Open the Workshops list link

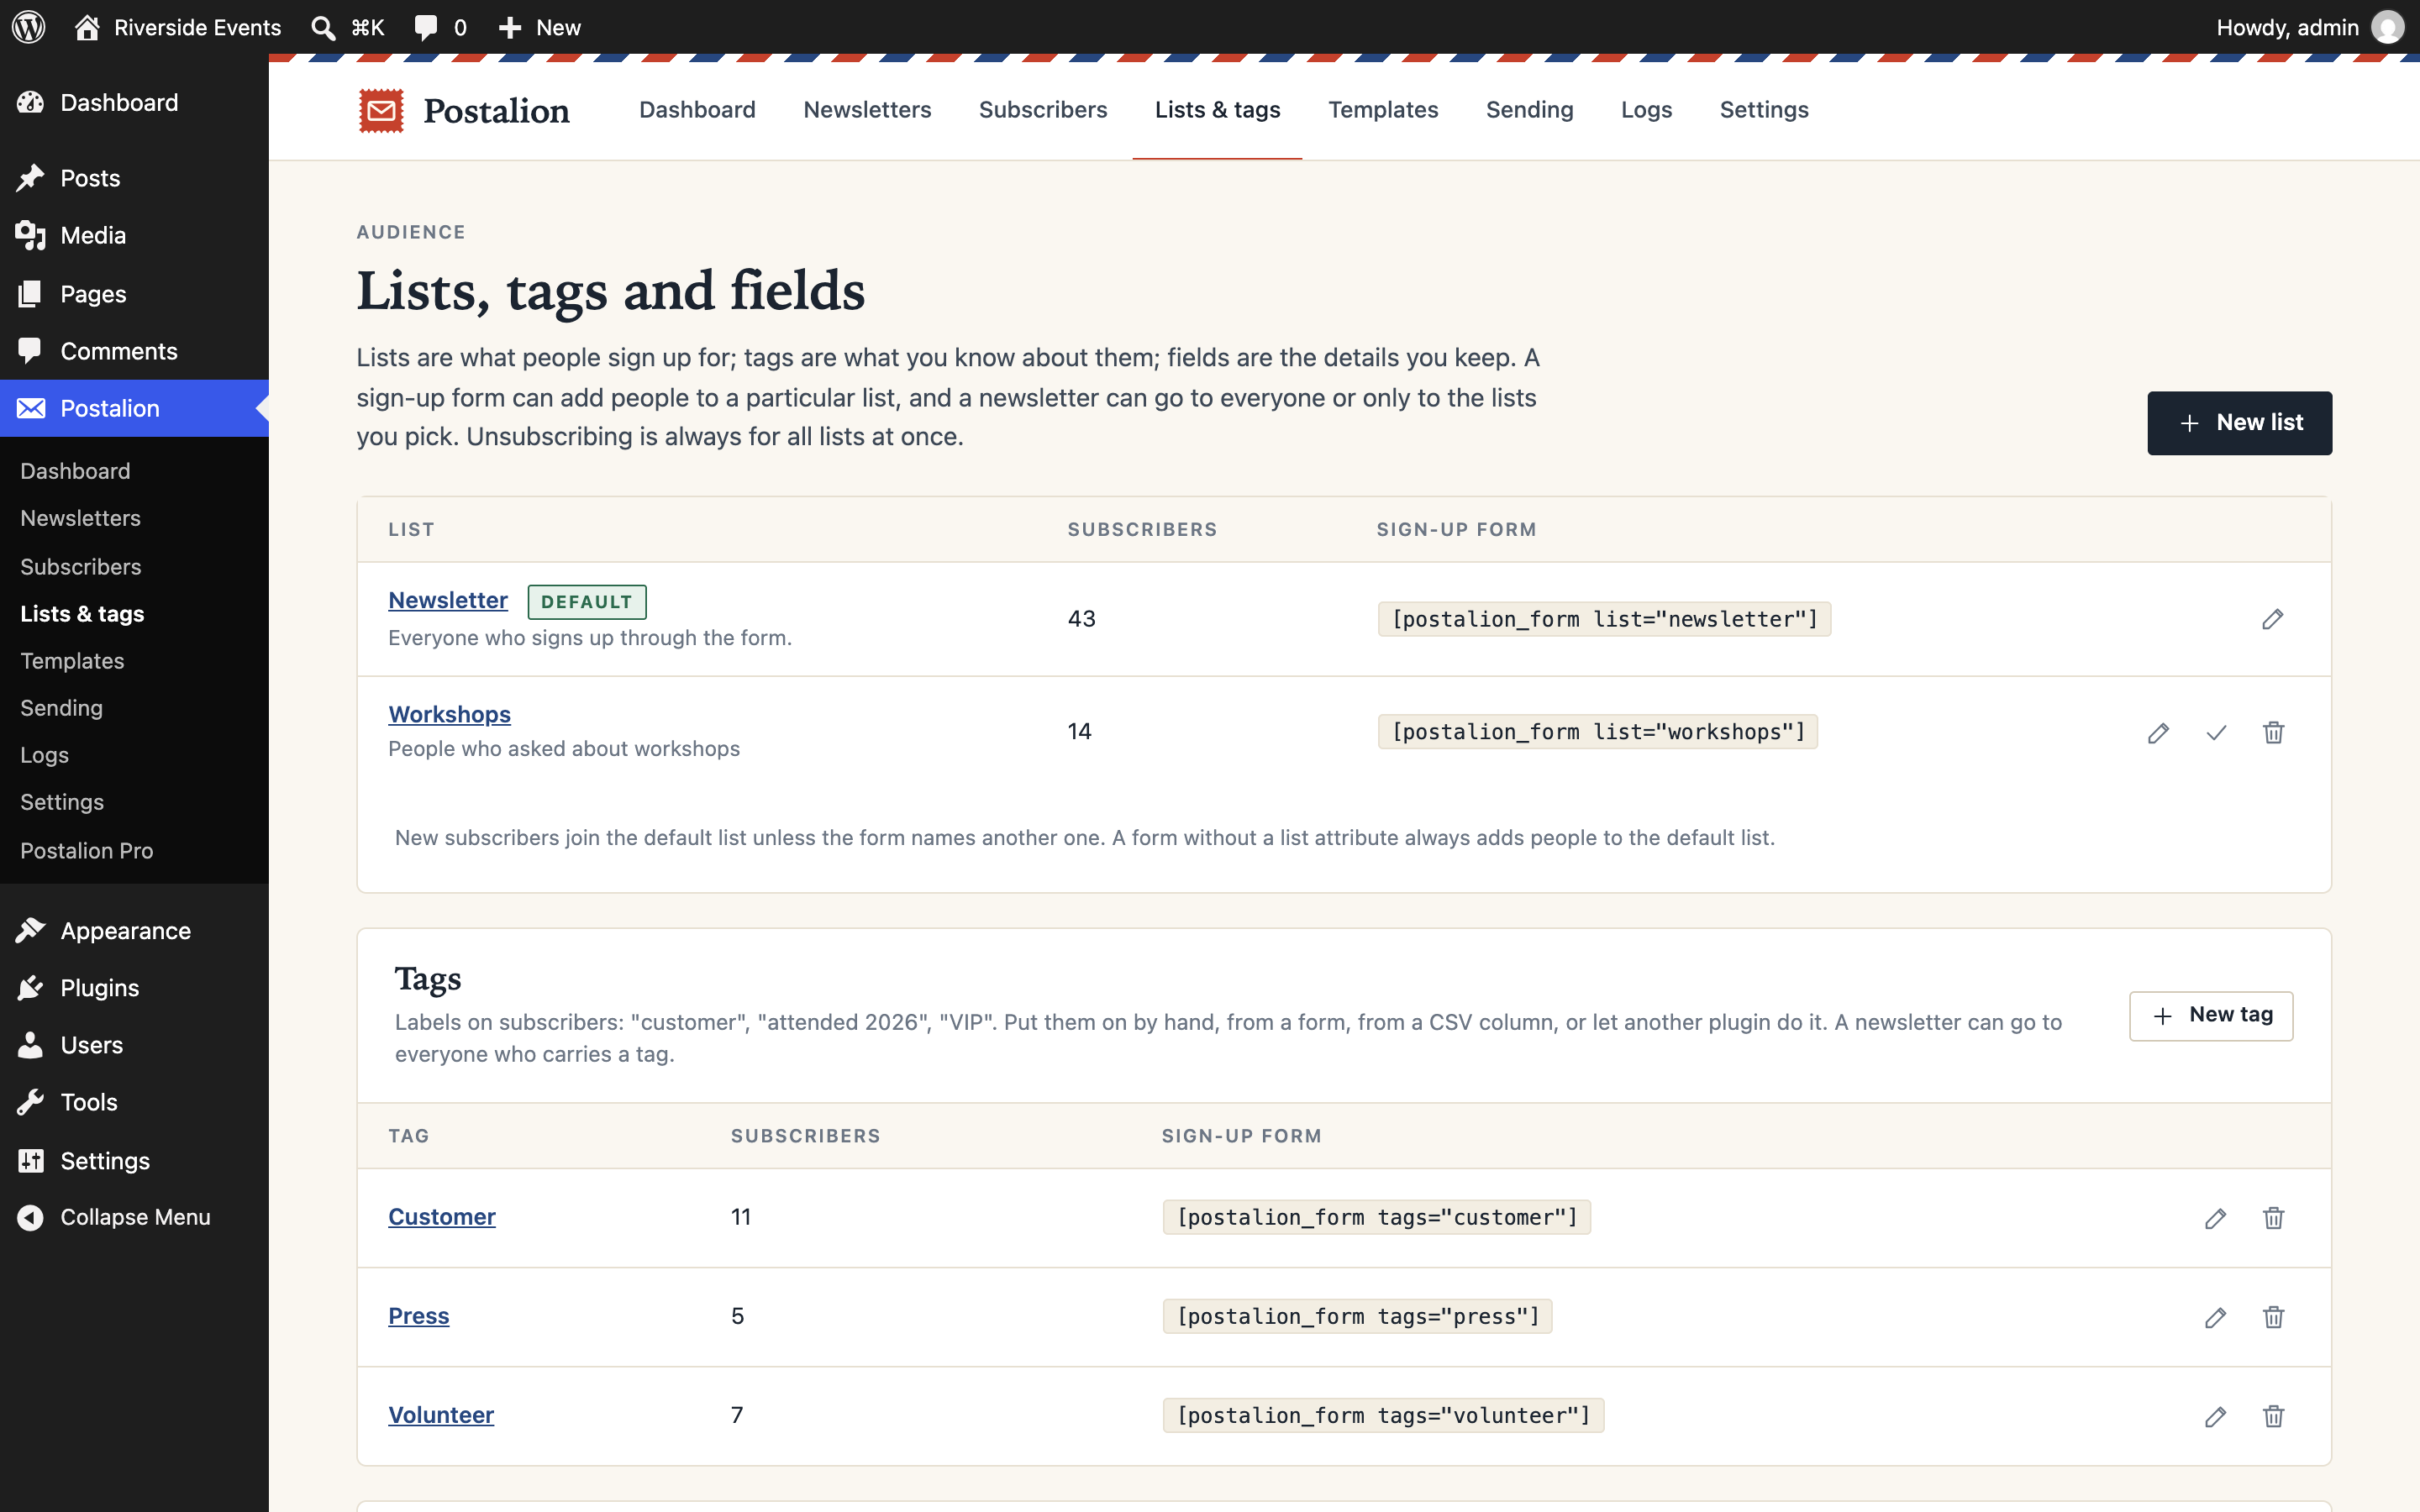click(449, 714)
